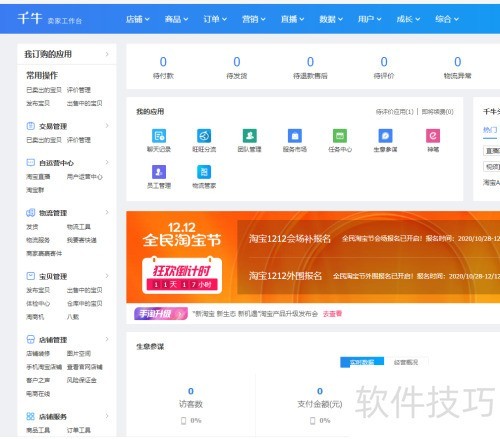Screen dimensions: 500x439
Task: Expand the 物流管理 section arrow
Action: pyautogui.click(x=107, y=212)
